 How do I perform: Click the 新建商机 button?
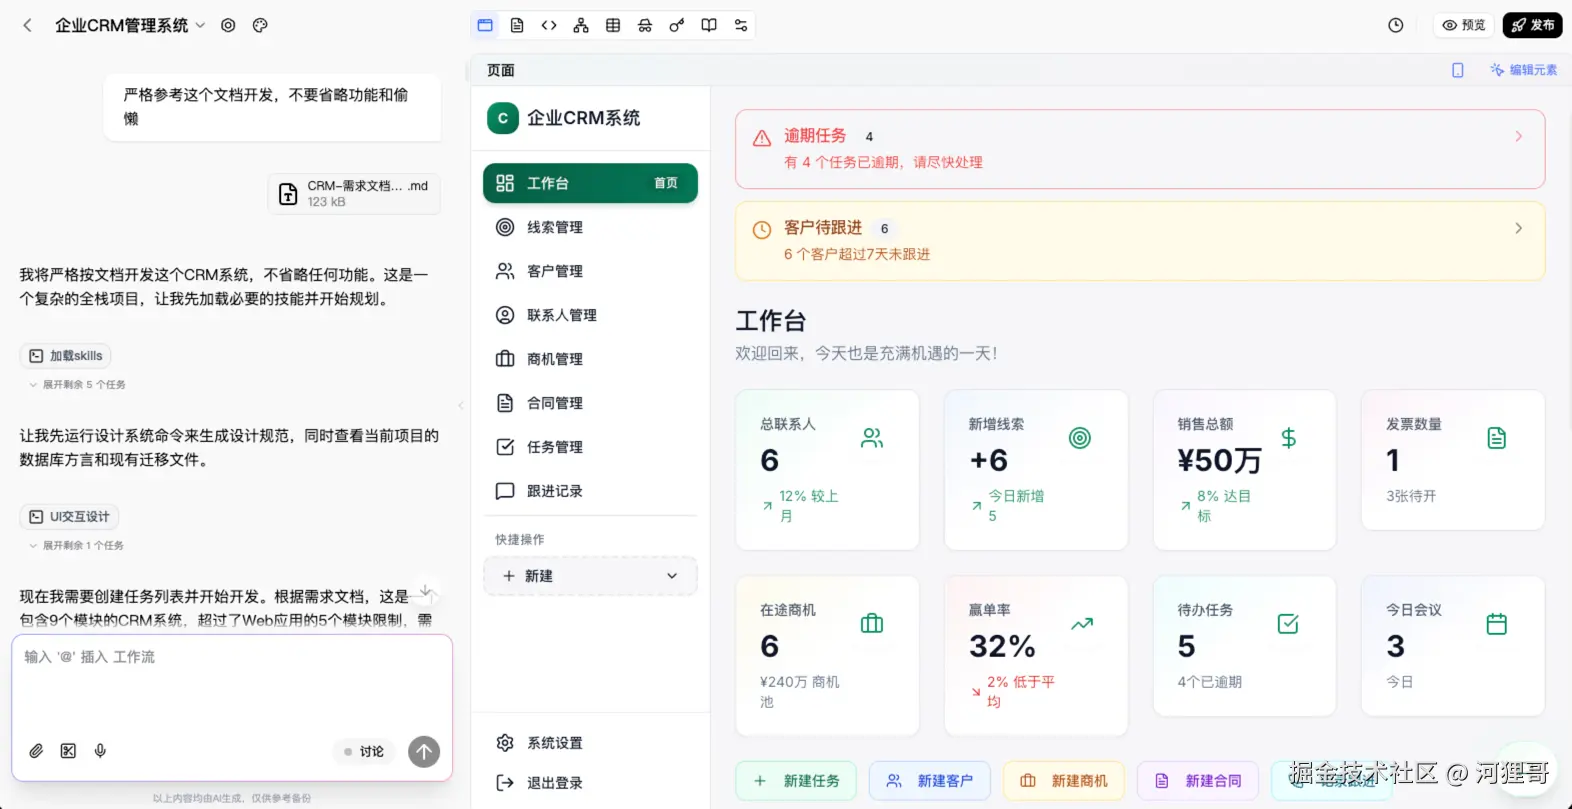click(1064, 781)
